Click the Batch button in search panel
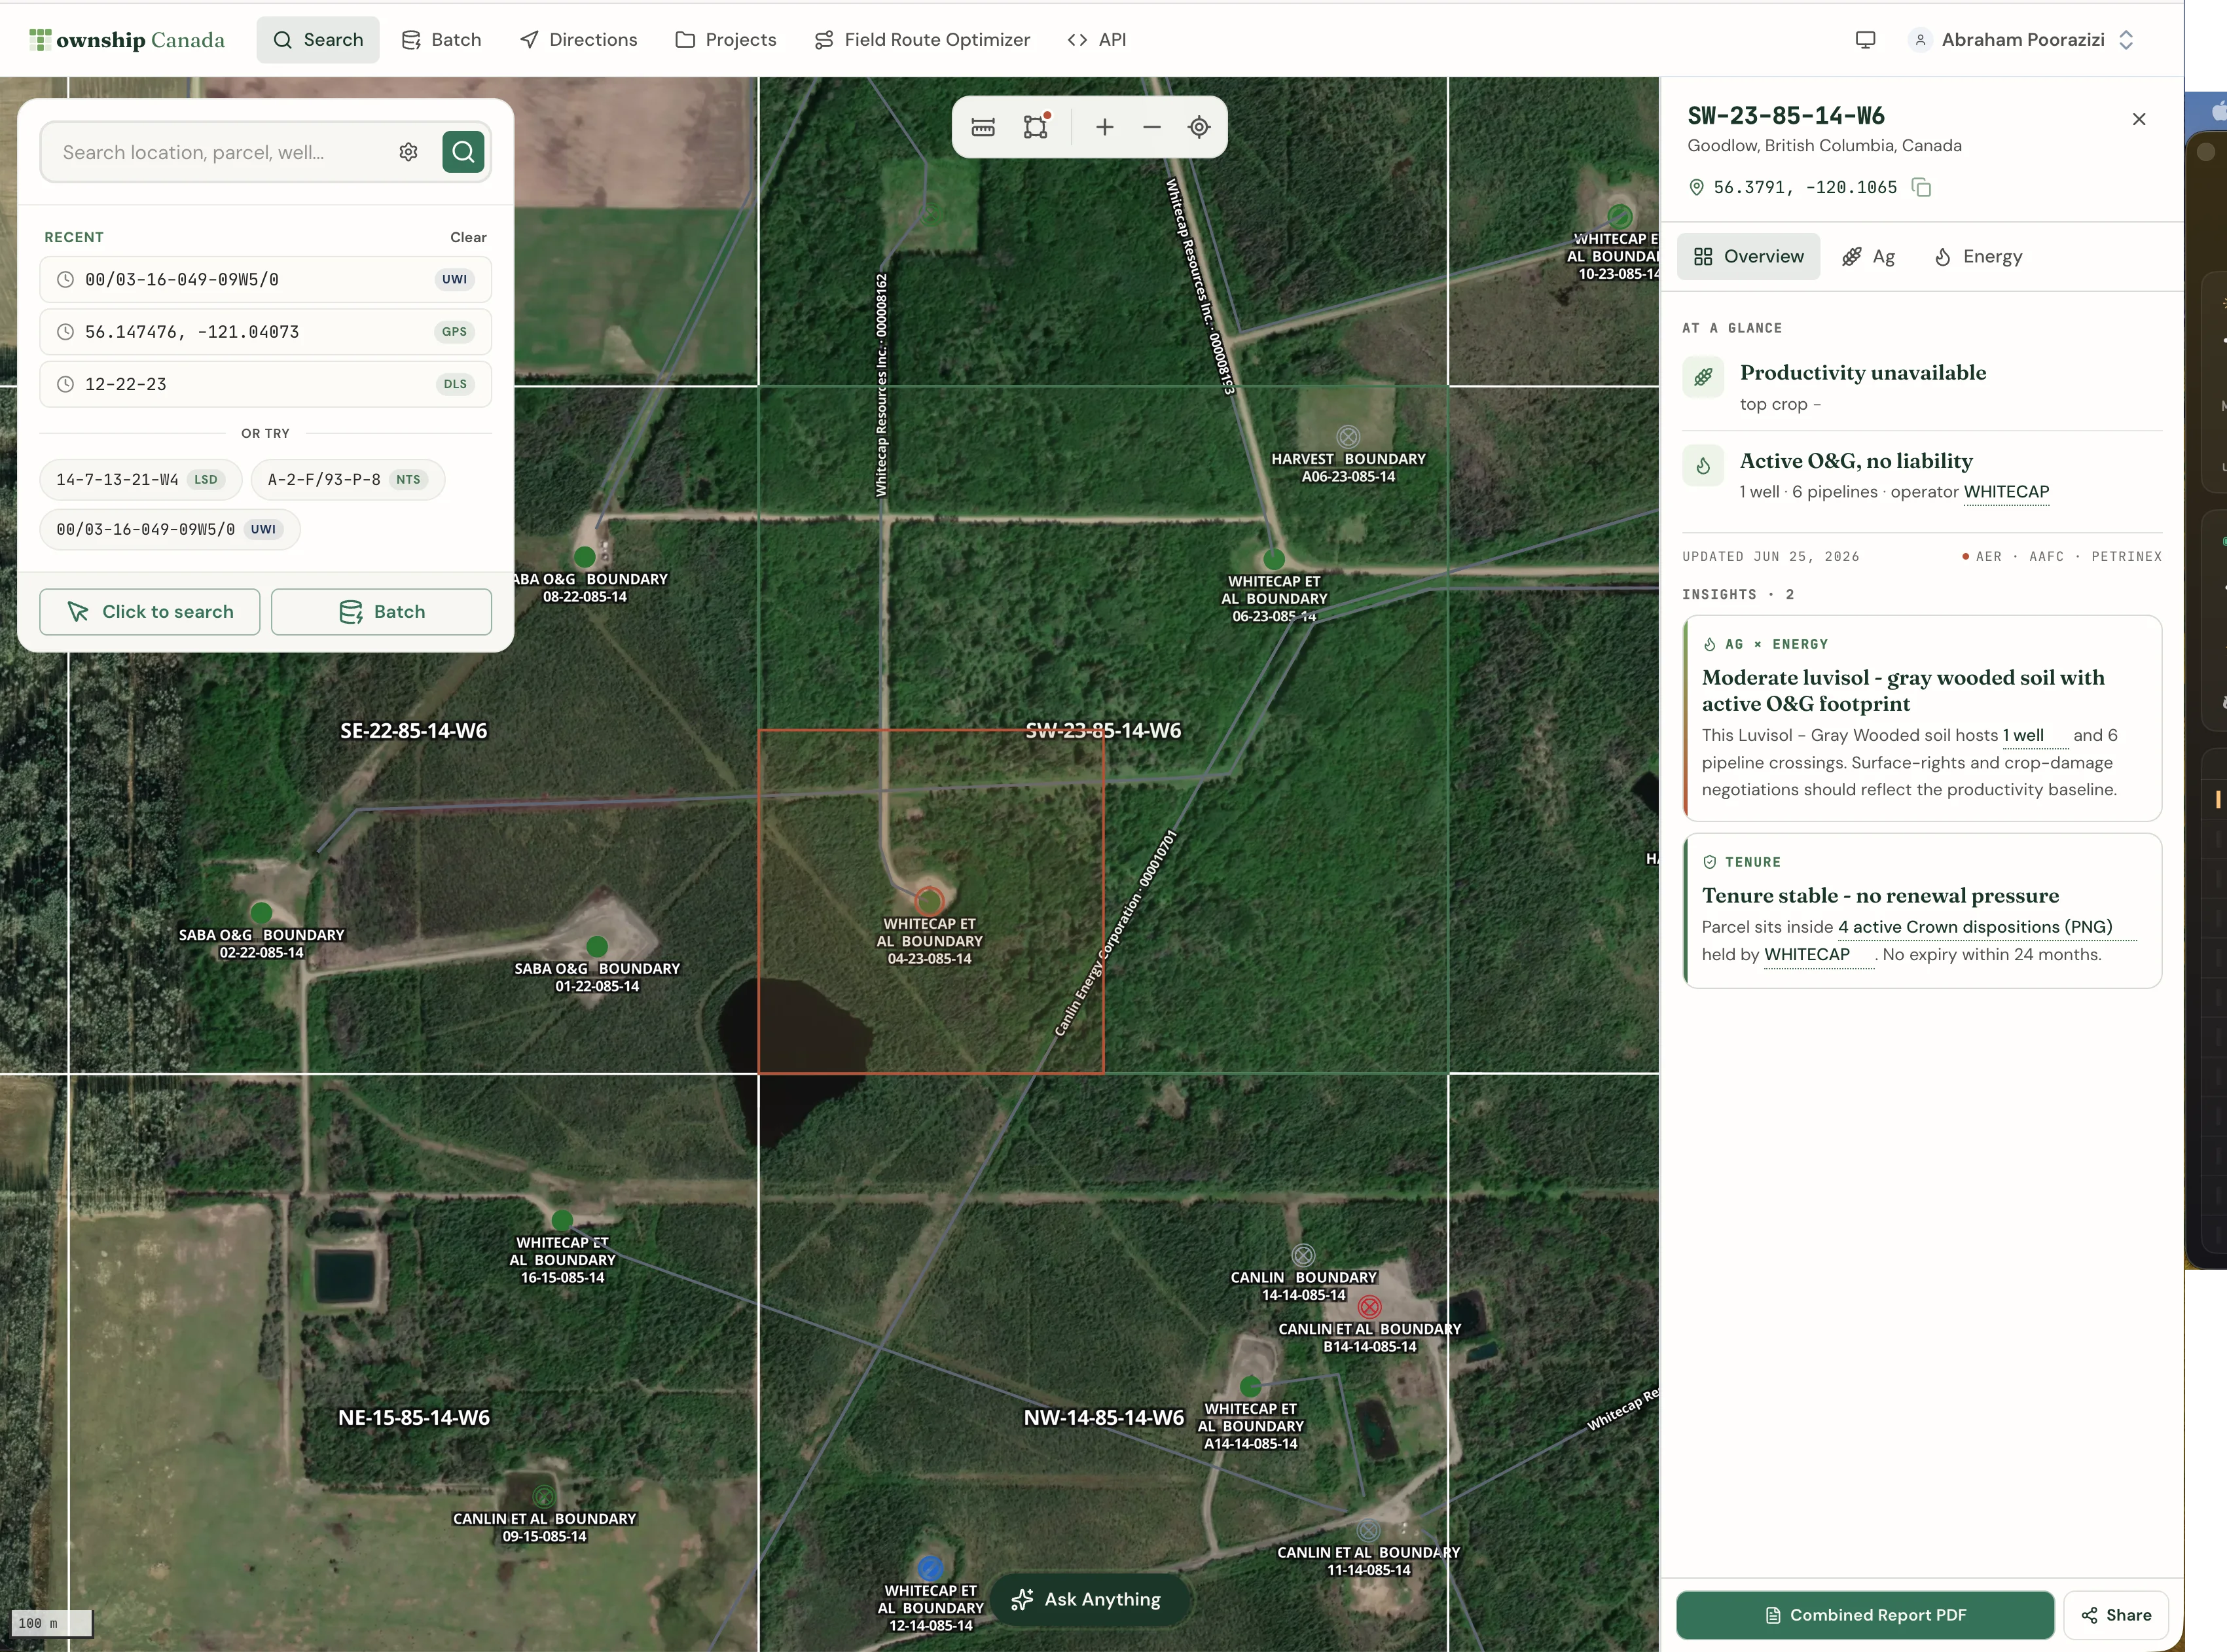 (381, 612)
